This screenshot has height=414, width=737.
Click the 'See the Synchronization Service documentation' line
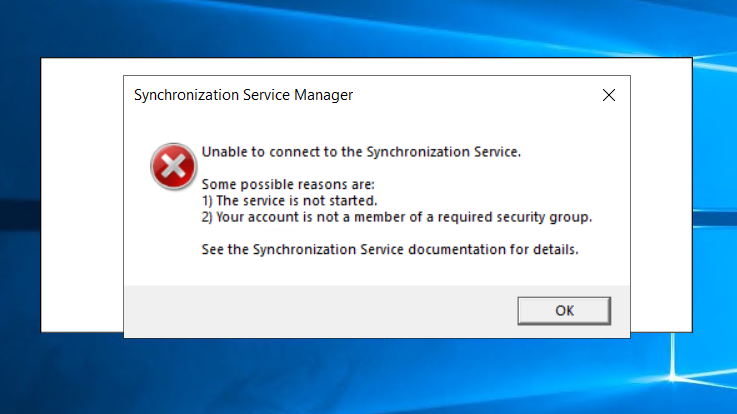(x=390, y=250)
